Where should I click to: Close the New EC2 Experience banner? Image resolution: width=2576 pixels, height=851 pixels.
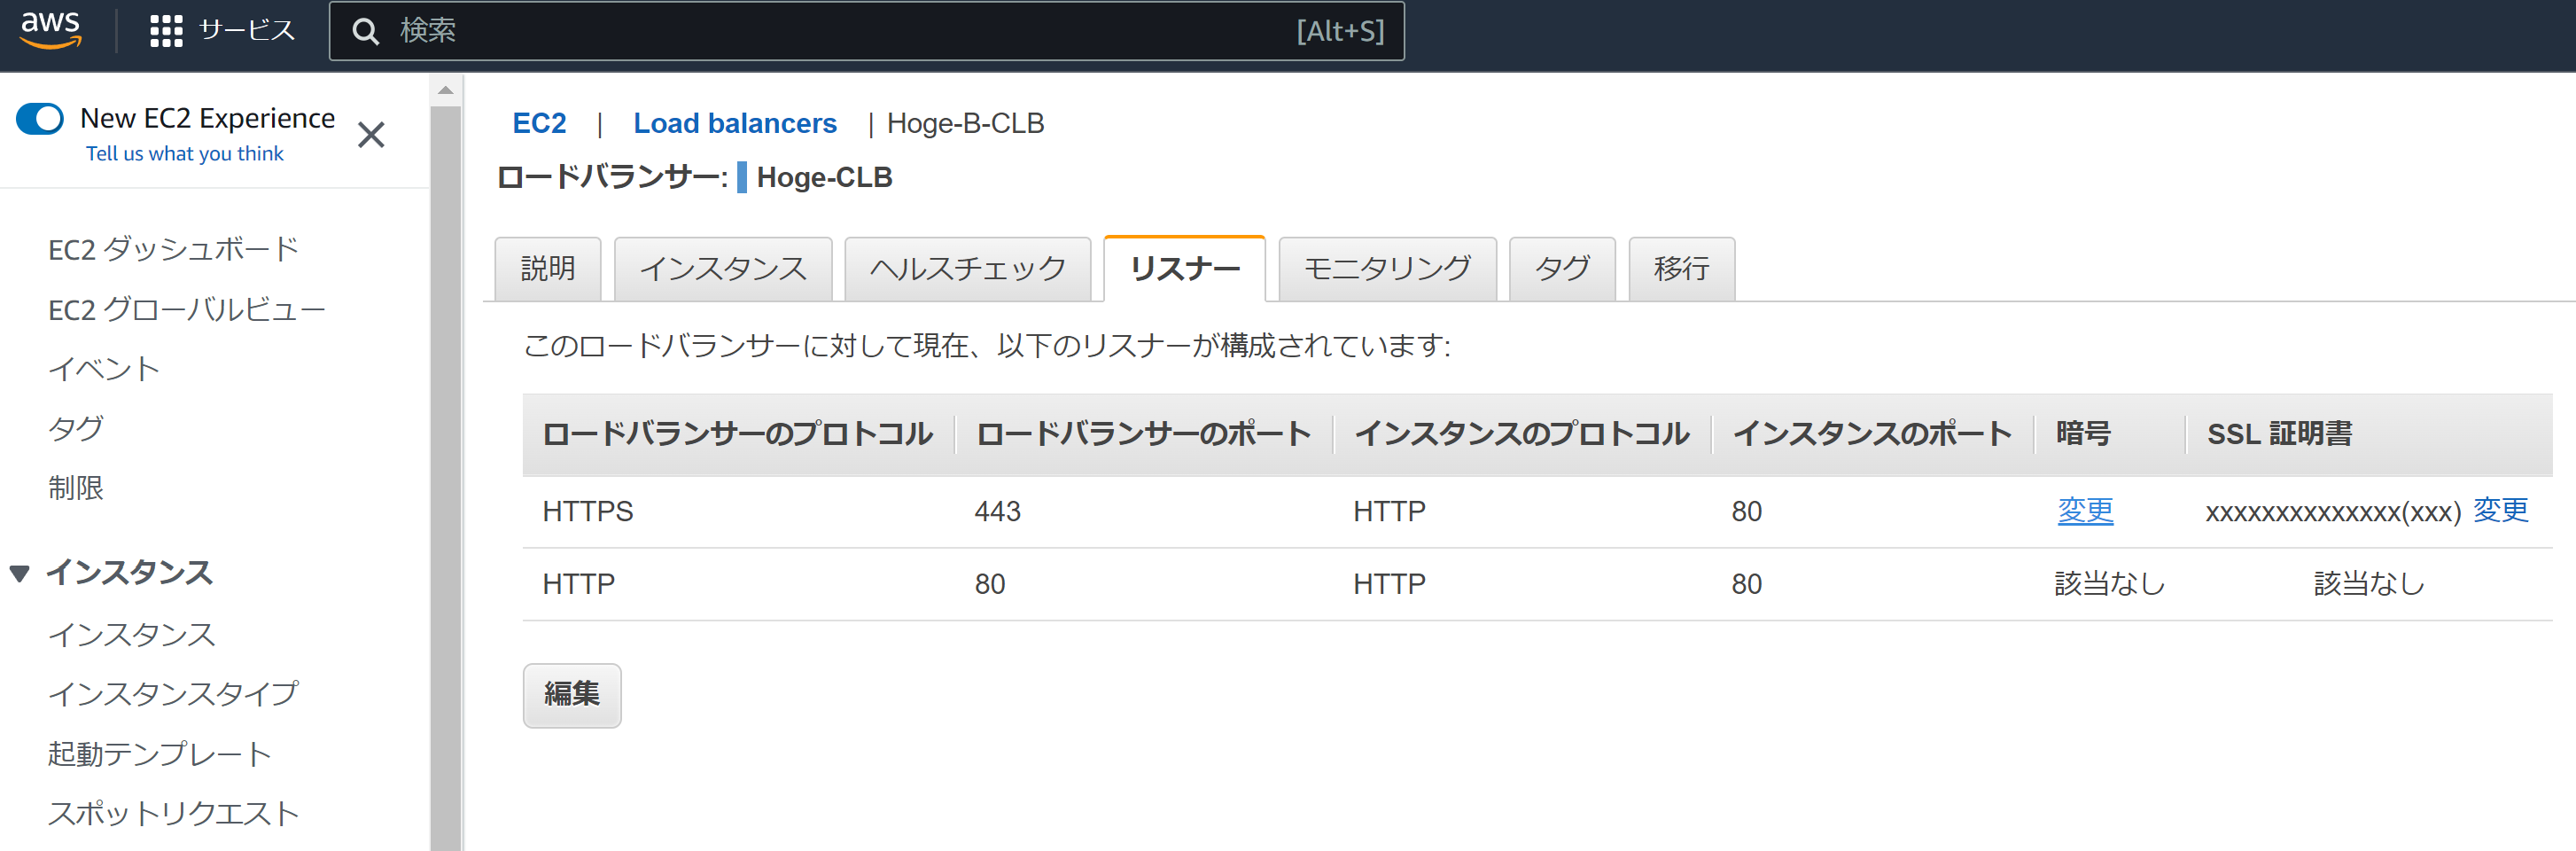point(371,135)
